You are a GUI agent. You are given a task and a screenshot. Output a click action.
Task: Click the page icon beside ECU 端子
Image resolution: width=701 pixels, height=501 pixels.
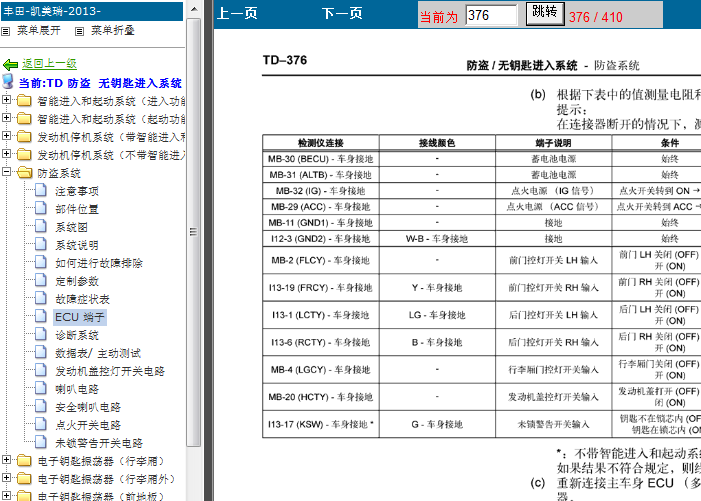pos(41,316)
